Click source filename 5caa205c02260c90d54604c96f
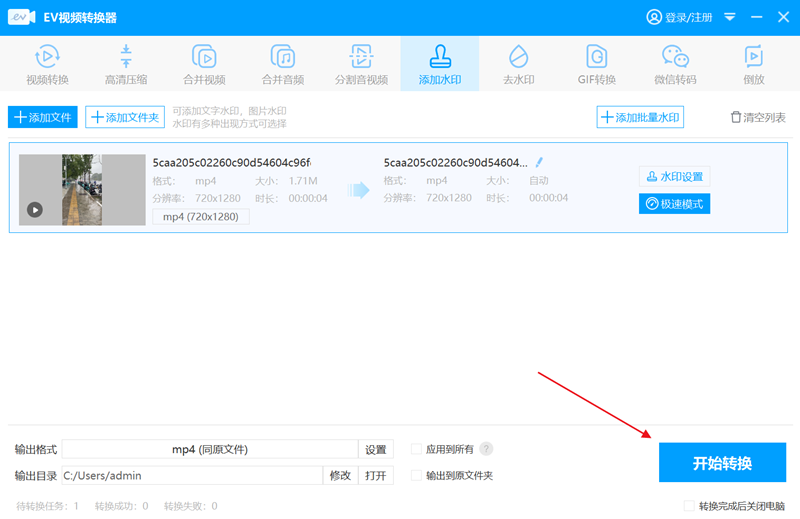This screenshot has height=519, width=800. (232, 163)
